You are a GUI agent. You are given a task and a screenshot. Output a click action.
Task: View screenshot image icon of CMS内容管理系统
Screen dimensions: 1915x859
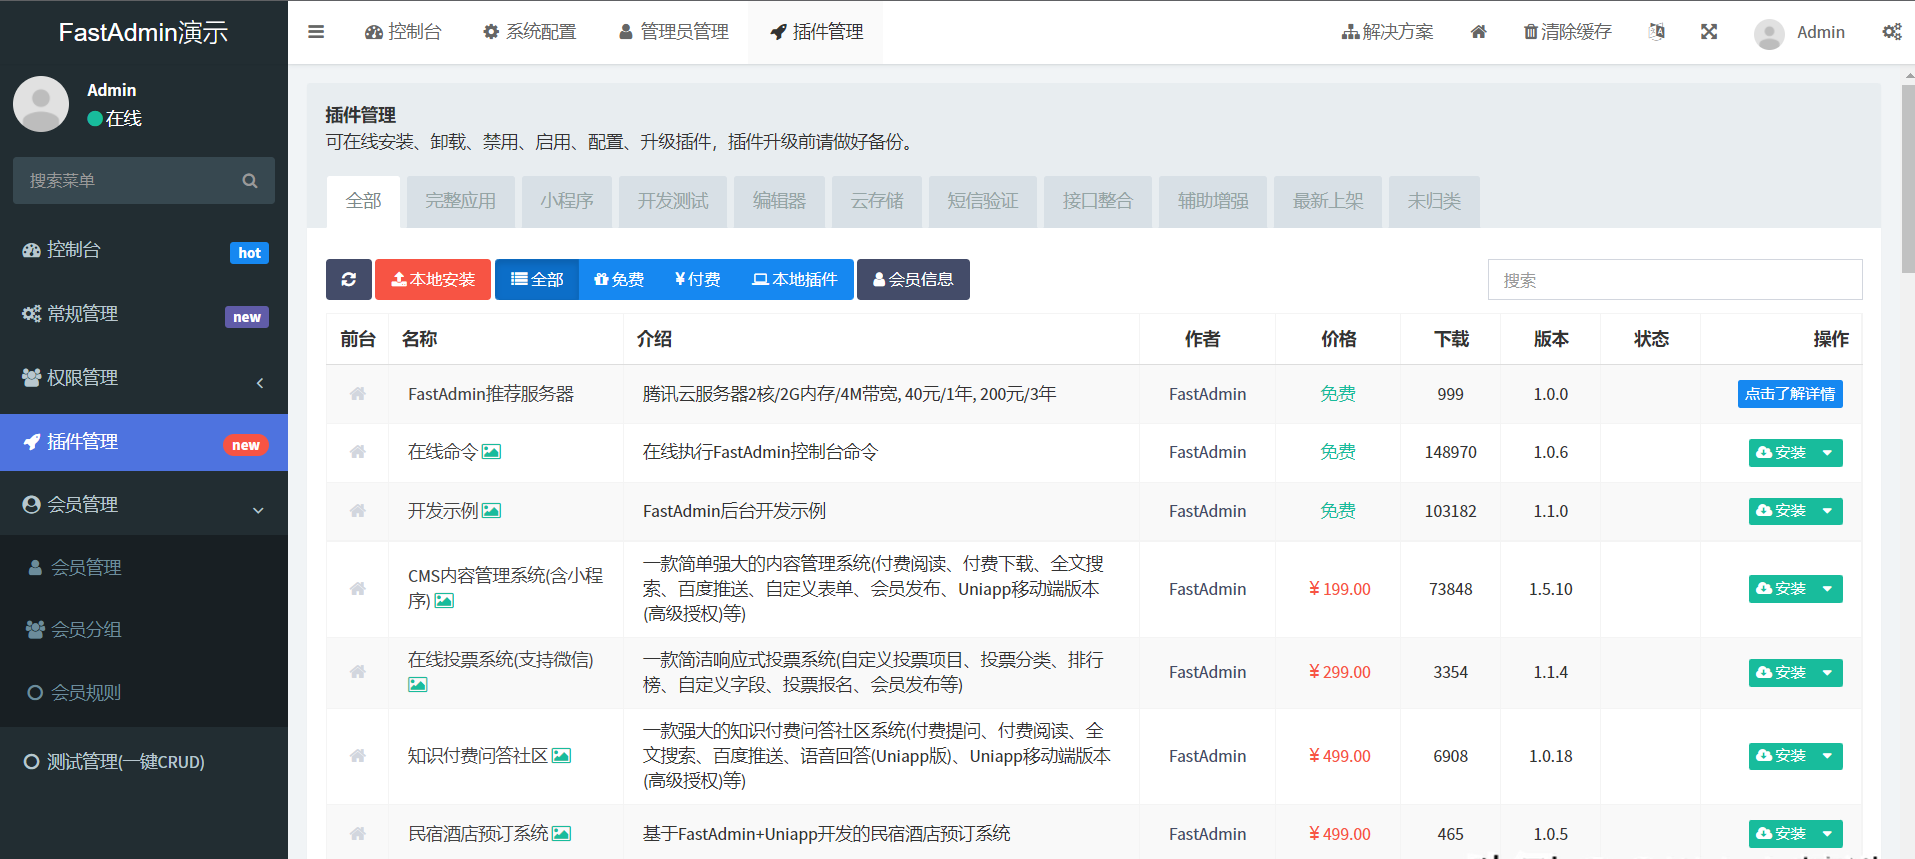(x=444, y=601)
